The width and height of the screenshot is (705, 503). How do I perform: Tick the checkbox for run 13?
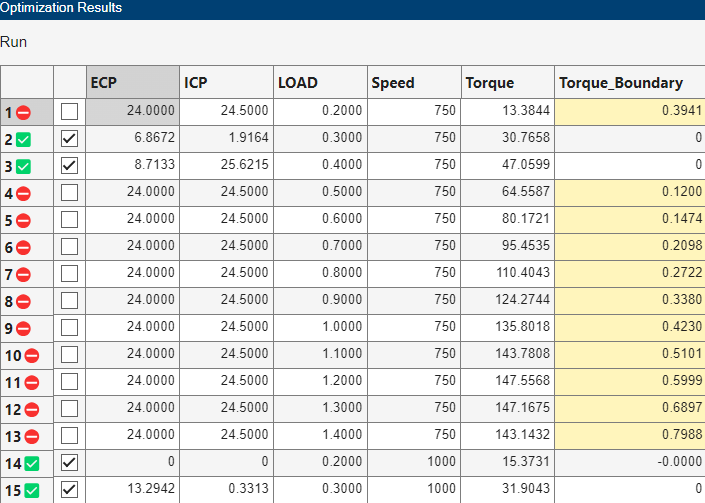click(69, 435)
